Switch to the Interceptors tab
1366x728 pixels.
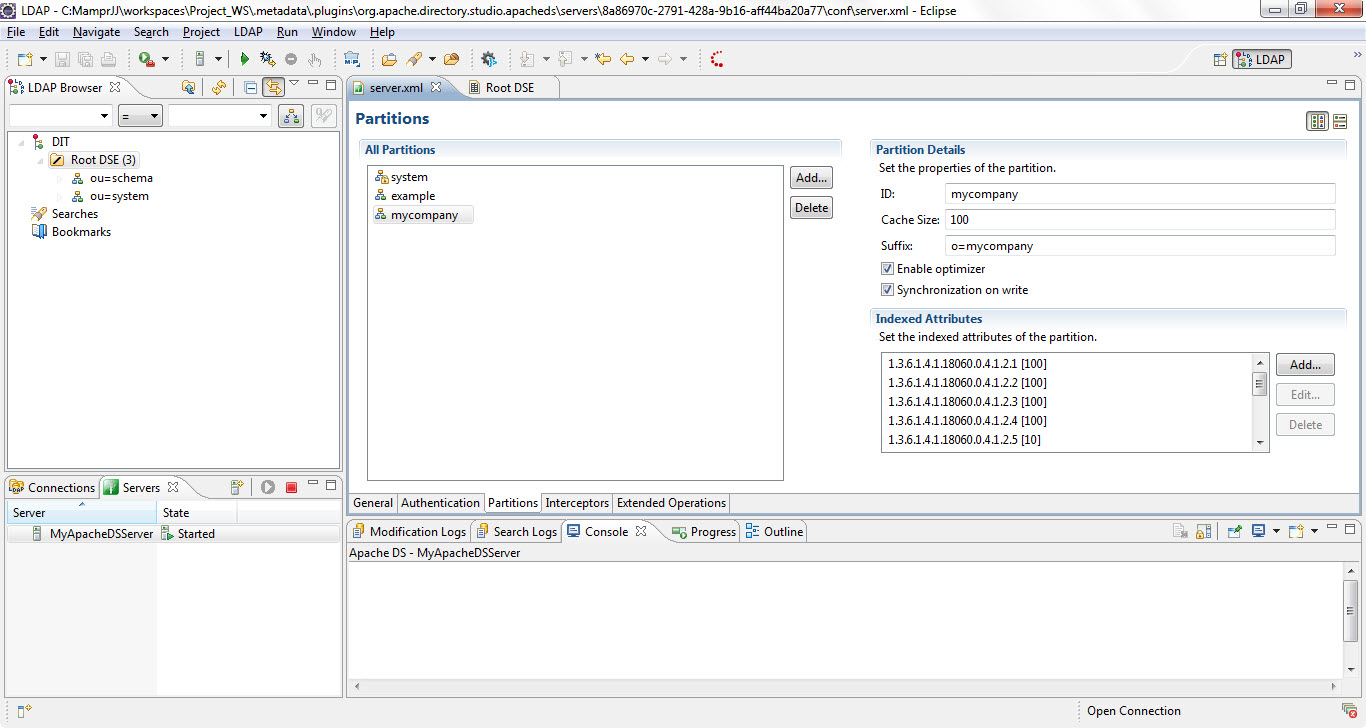tap(577, 503)
